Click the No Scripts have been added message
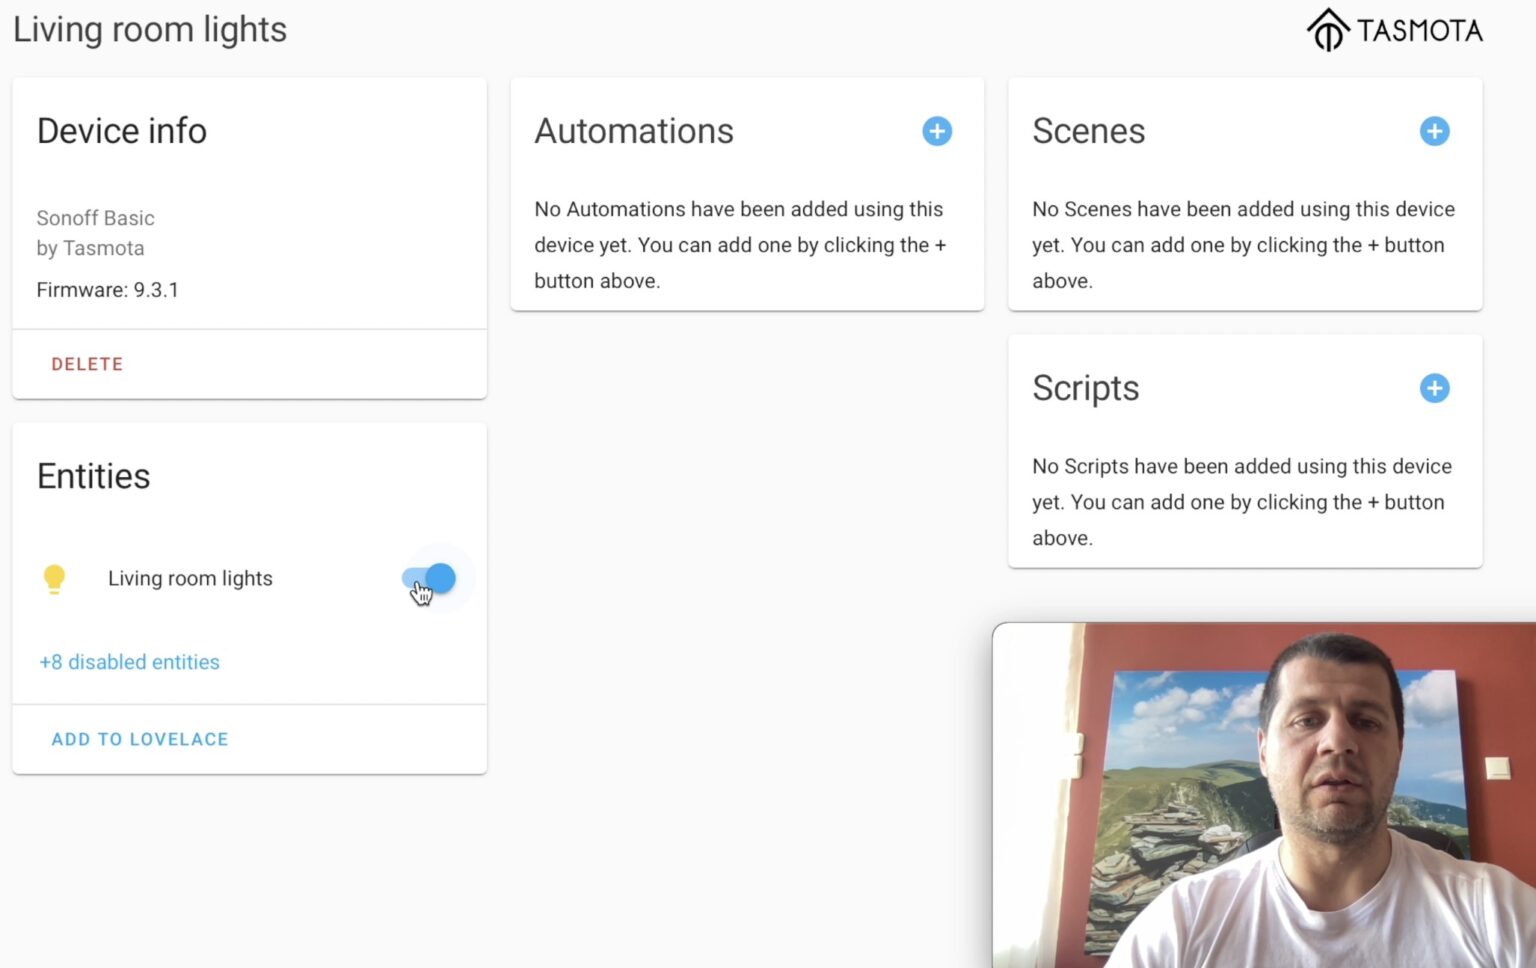Screen dimensions: 1536x968 click(1242, 502)
